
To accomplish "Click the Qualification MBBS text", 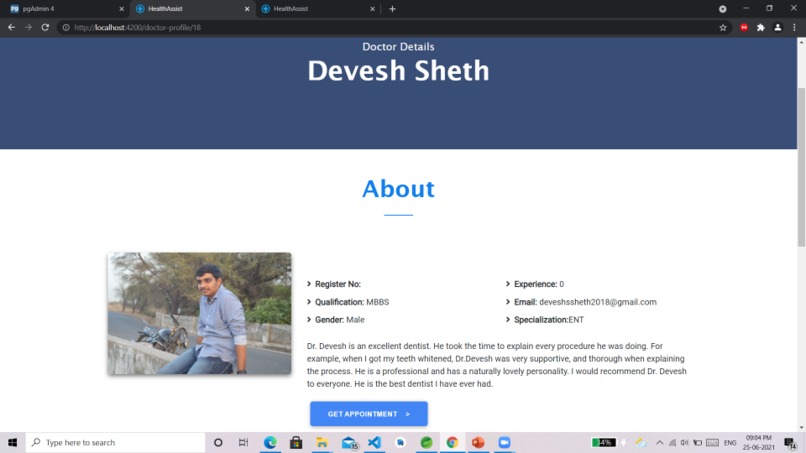I will point(352,302).
